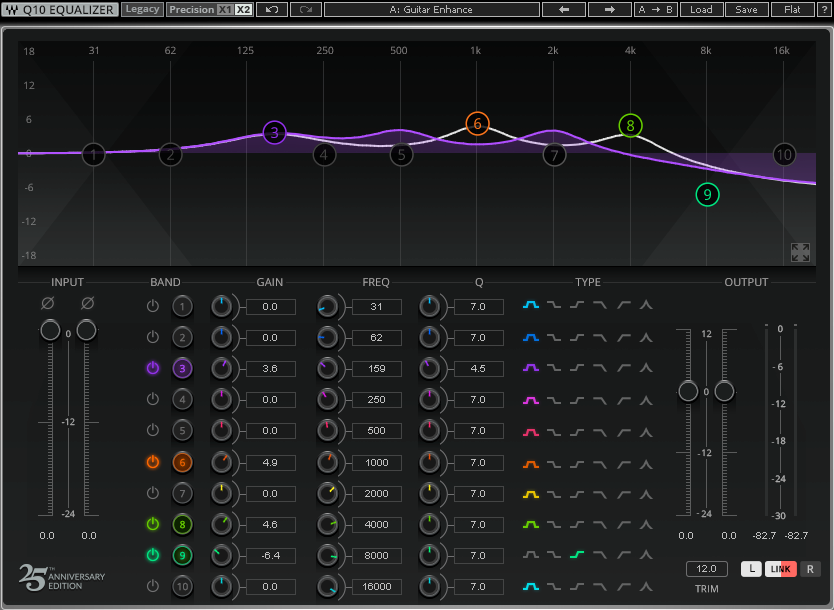Enable band 2 power button
Image resolution: width=834 pixels, height=610 pixels.
[153, 337]
